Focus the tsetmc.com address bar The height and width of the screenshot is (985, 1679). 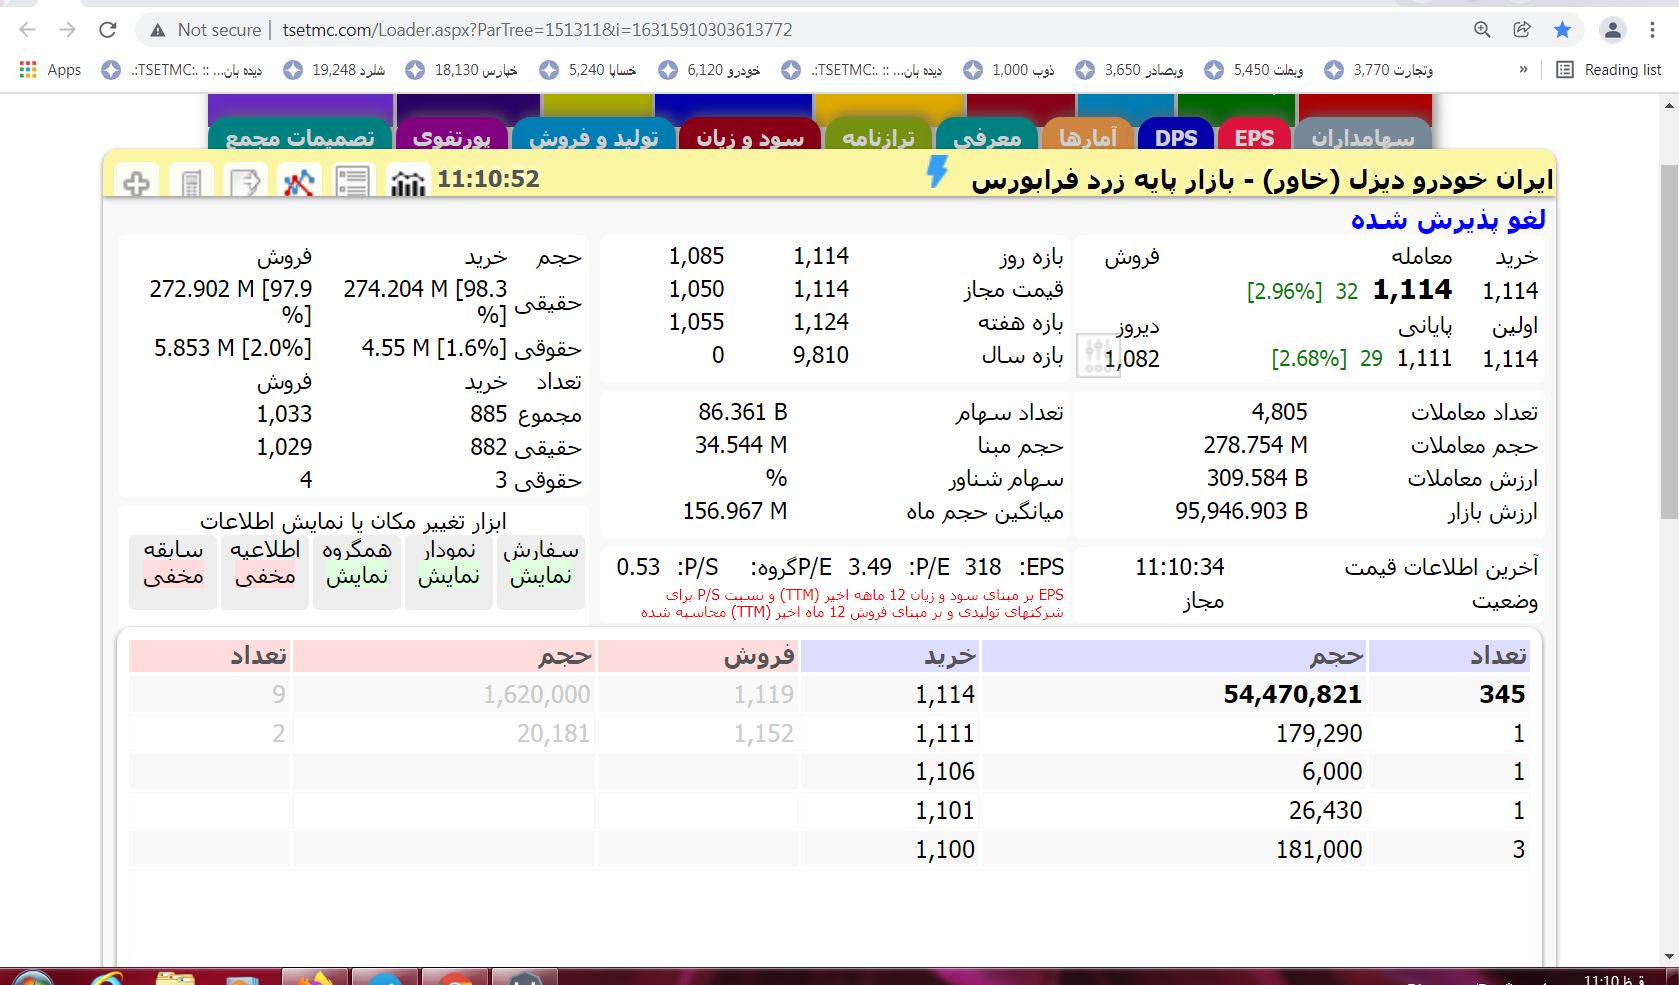pyautogui.click(x=537, y=30)
